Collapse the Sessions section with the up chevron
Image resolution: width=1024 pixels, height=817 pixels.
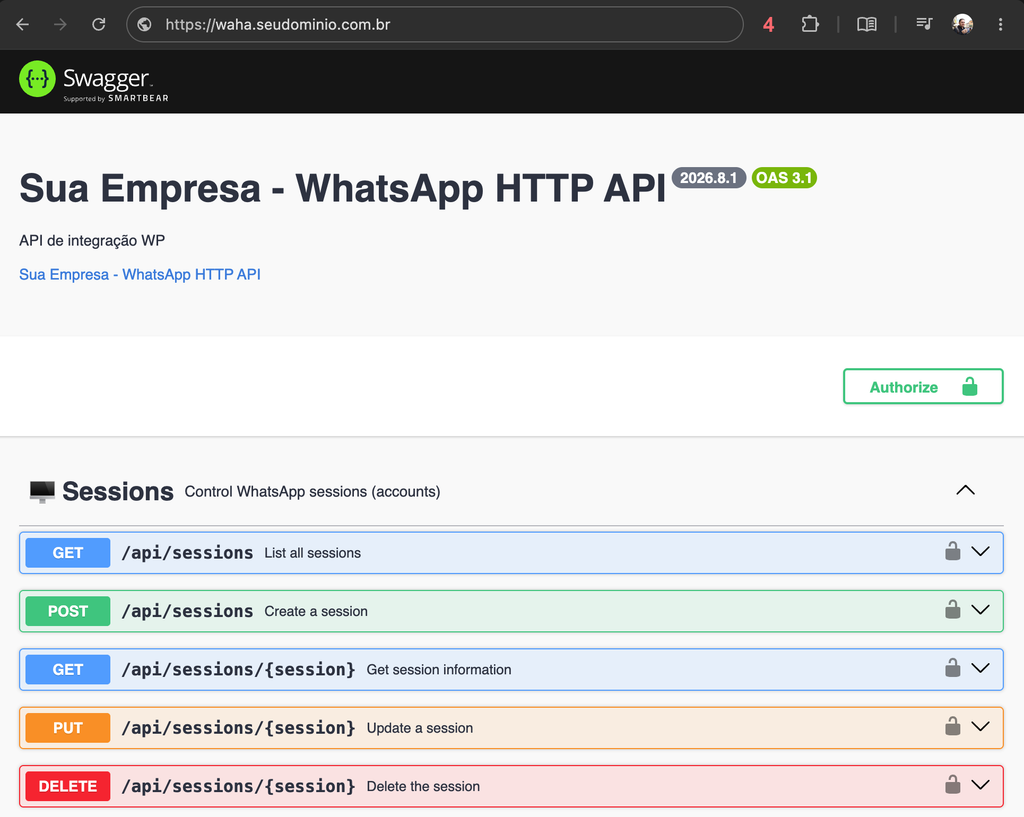point(965,490)
